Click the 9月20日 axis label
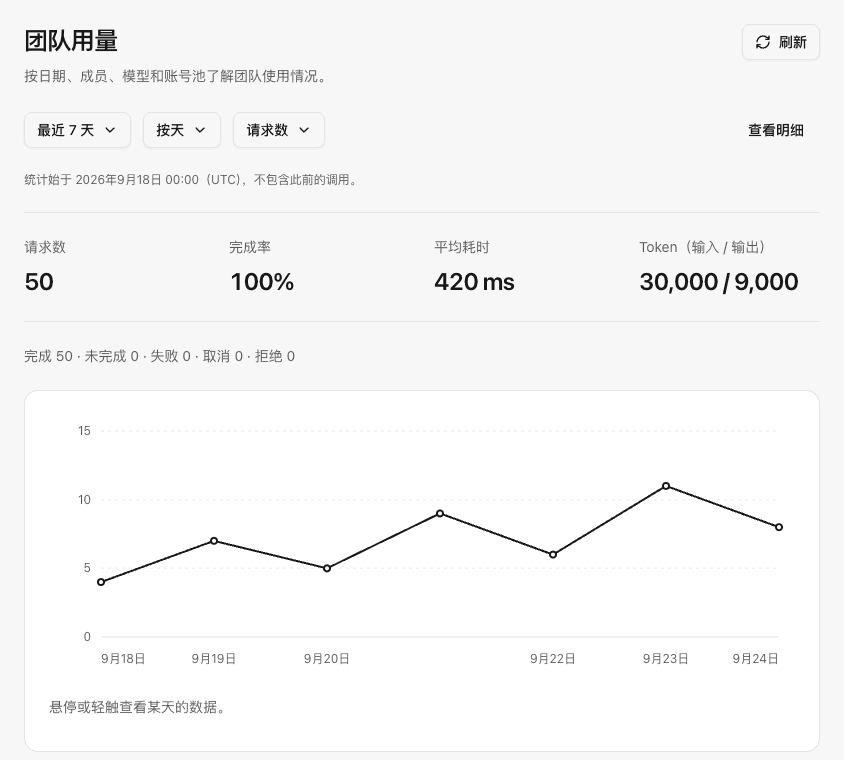Viewport: 844px width, 760px height. click(x=327, y=658)
